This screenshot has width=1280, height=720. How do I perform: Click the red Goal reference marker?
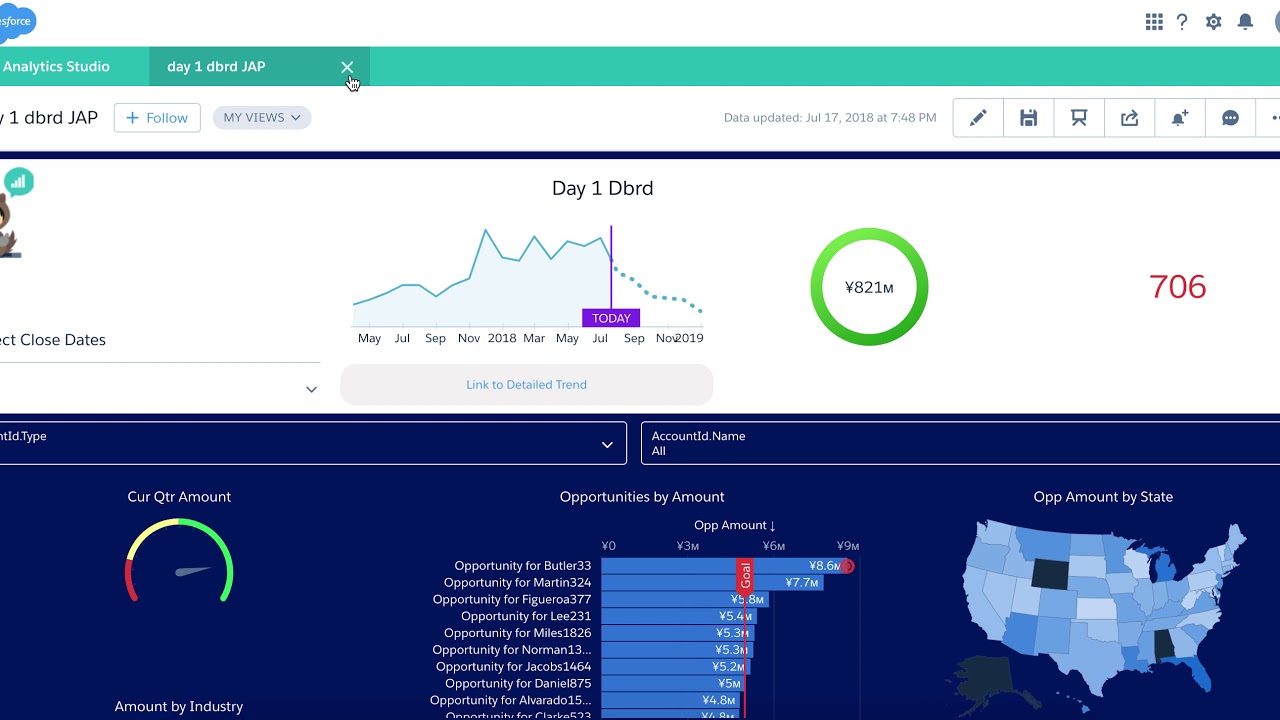click(745, 575)
